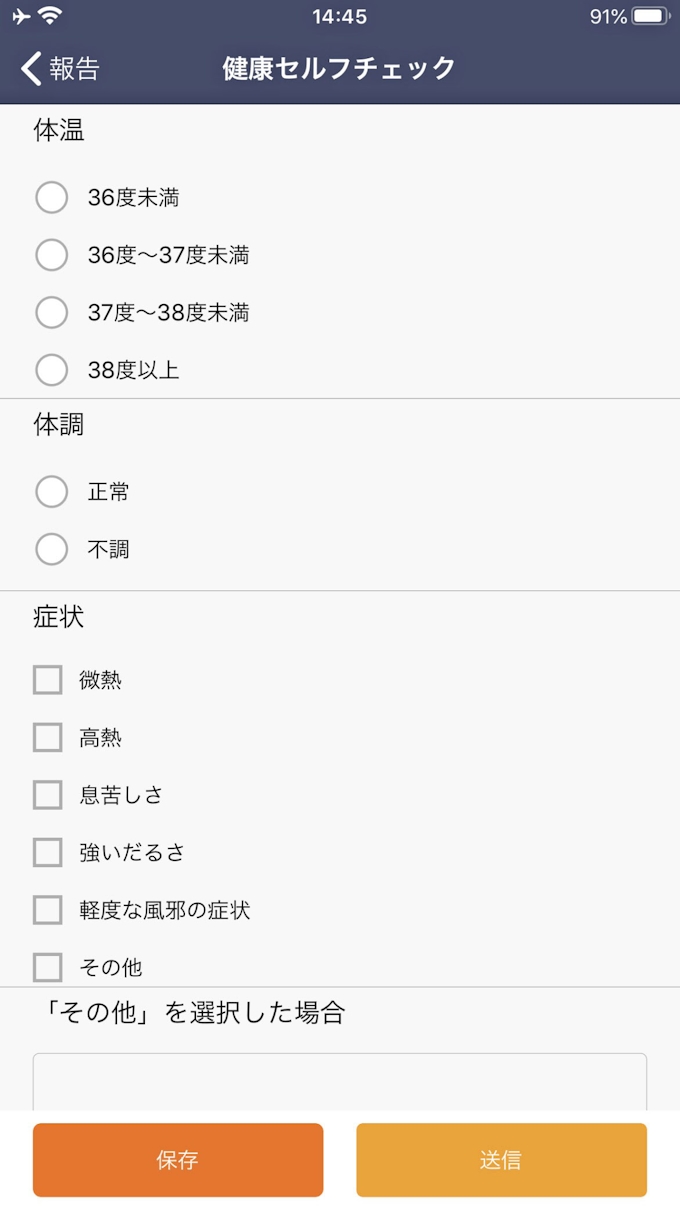
Task: Enable the 息苦しさ symptom checkbox
Action: (48, 795)
